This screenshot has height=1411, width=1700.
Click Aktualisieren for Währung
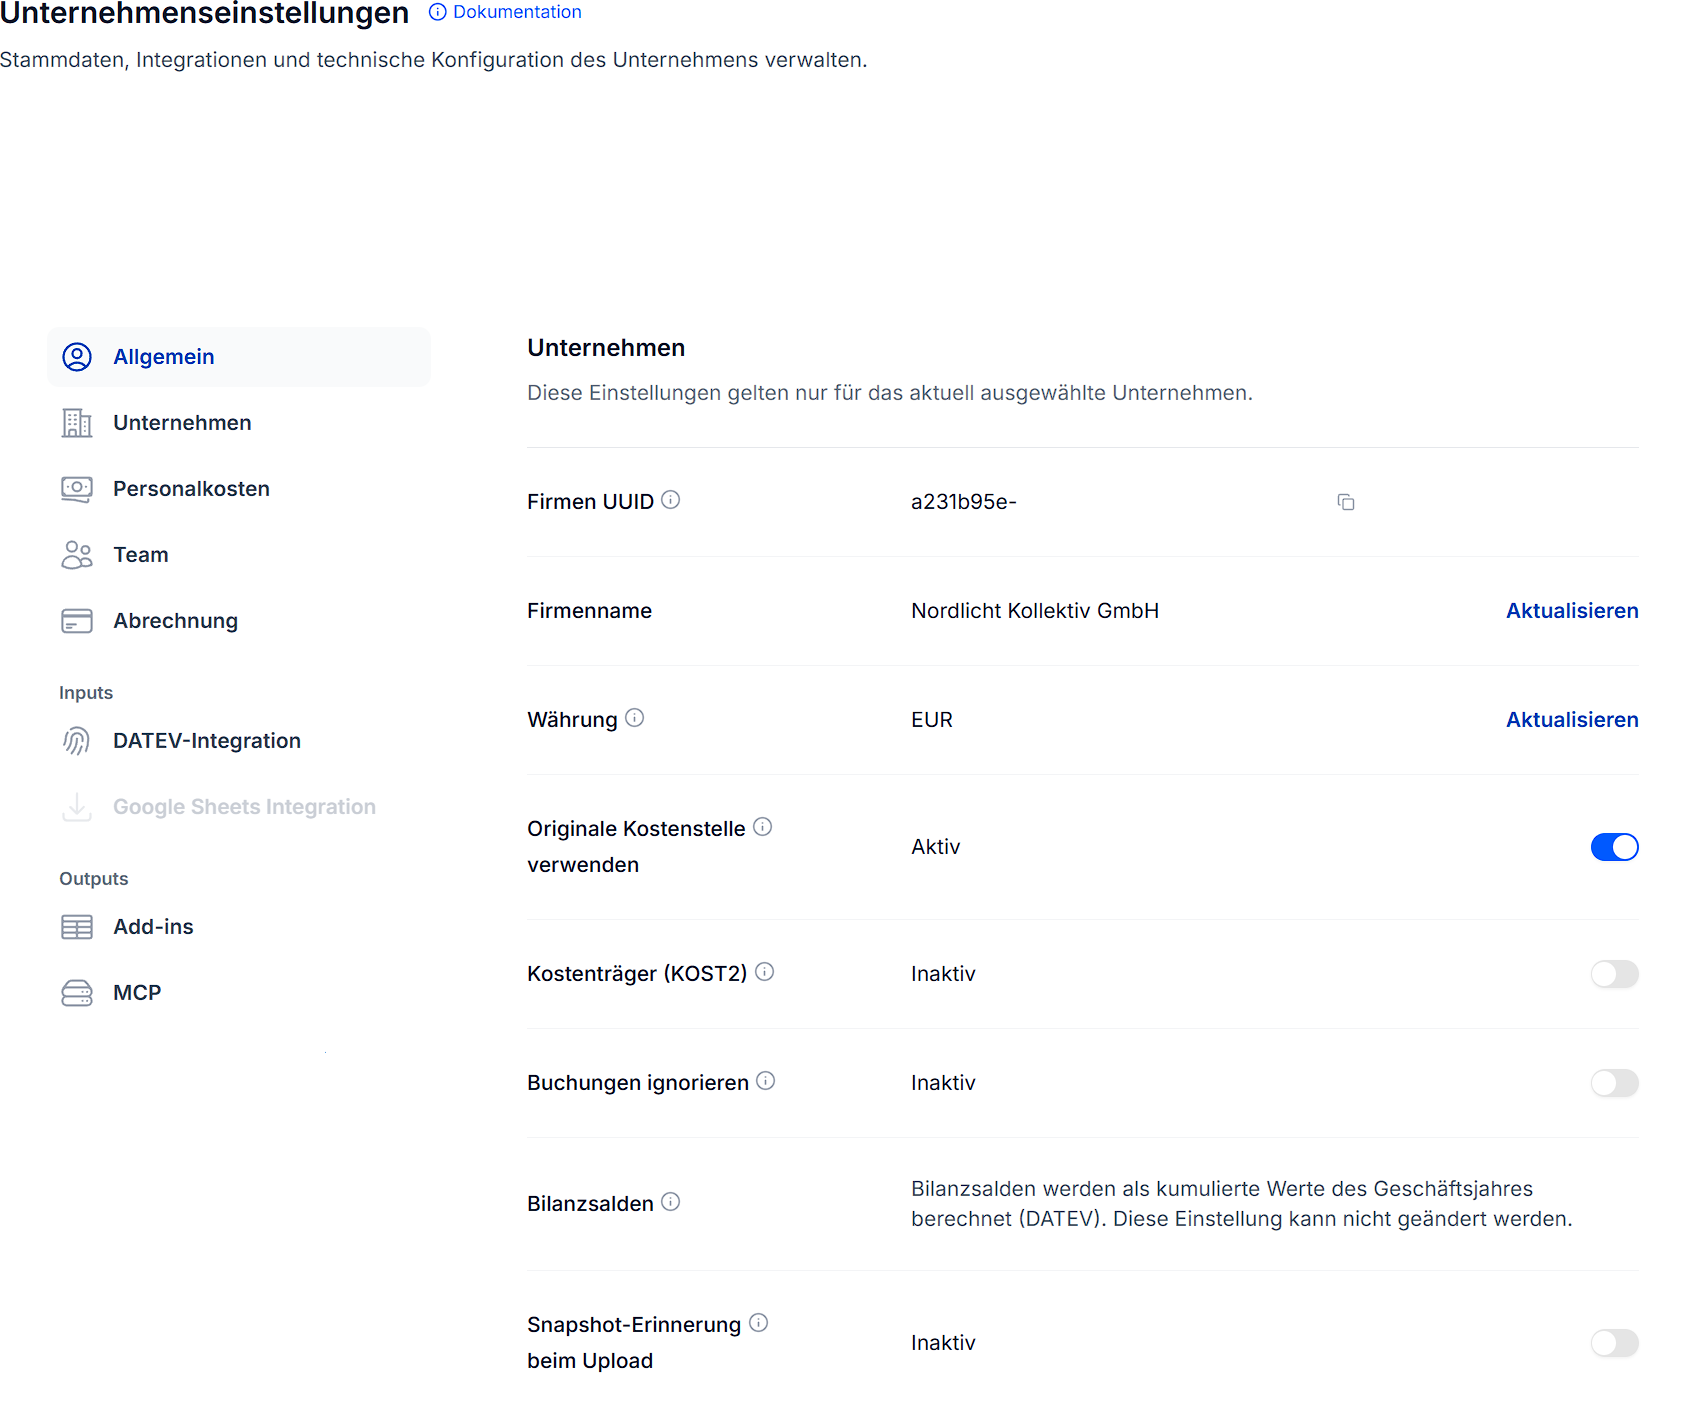[x=1572, y=720]
